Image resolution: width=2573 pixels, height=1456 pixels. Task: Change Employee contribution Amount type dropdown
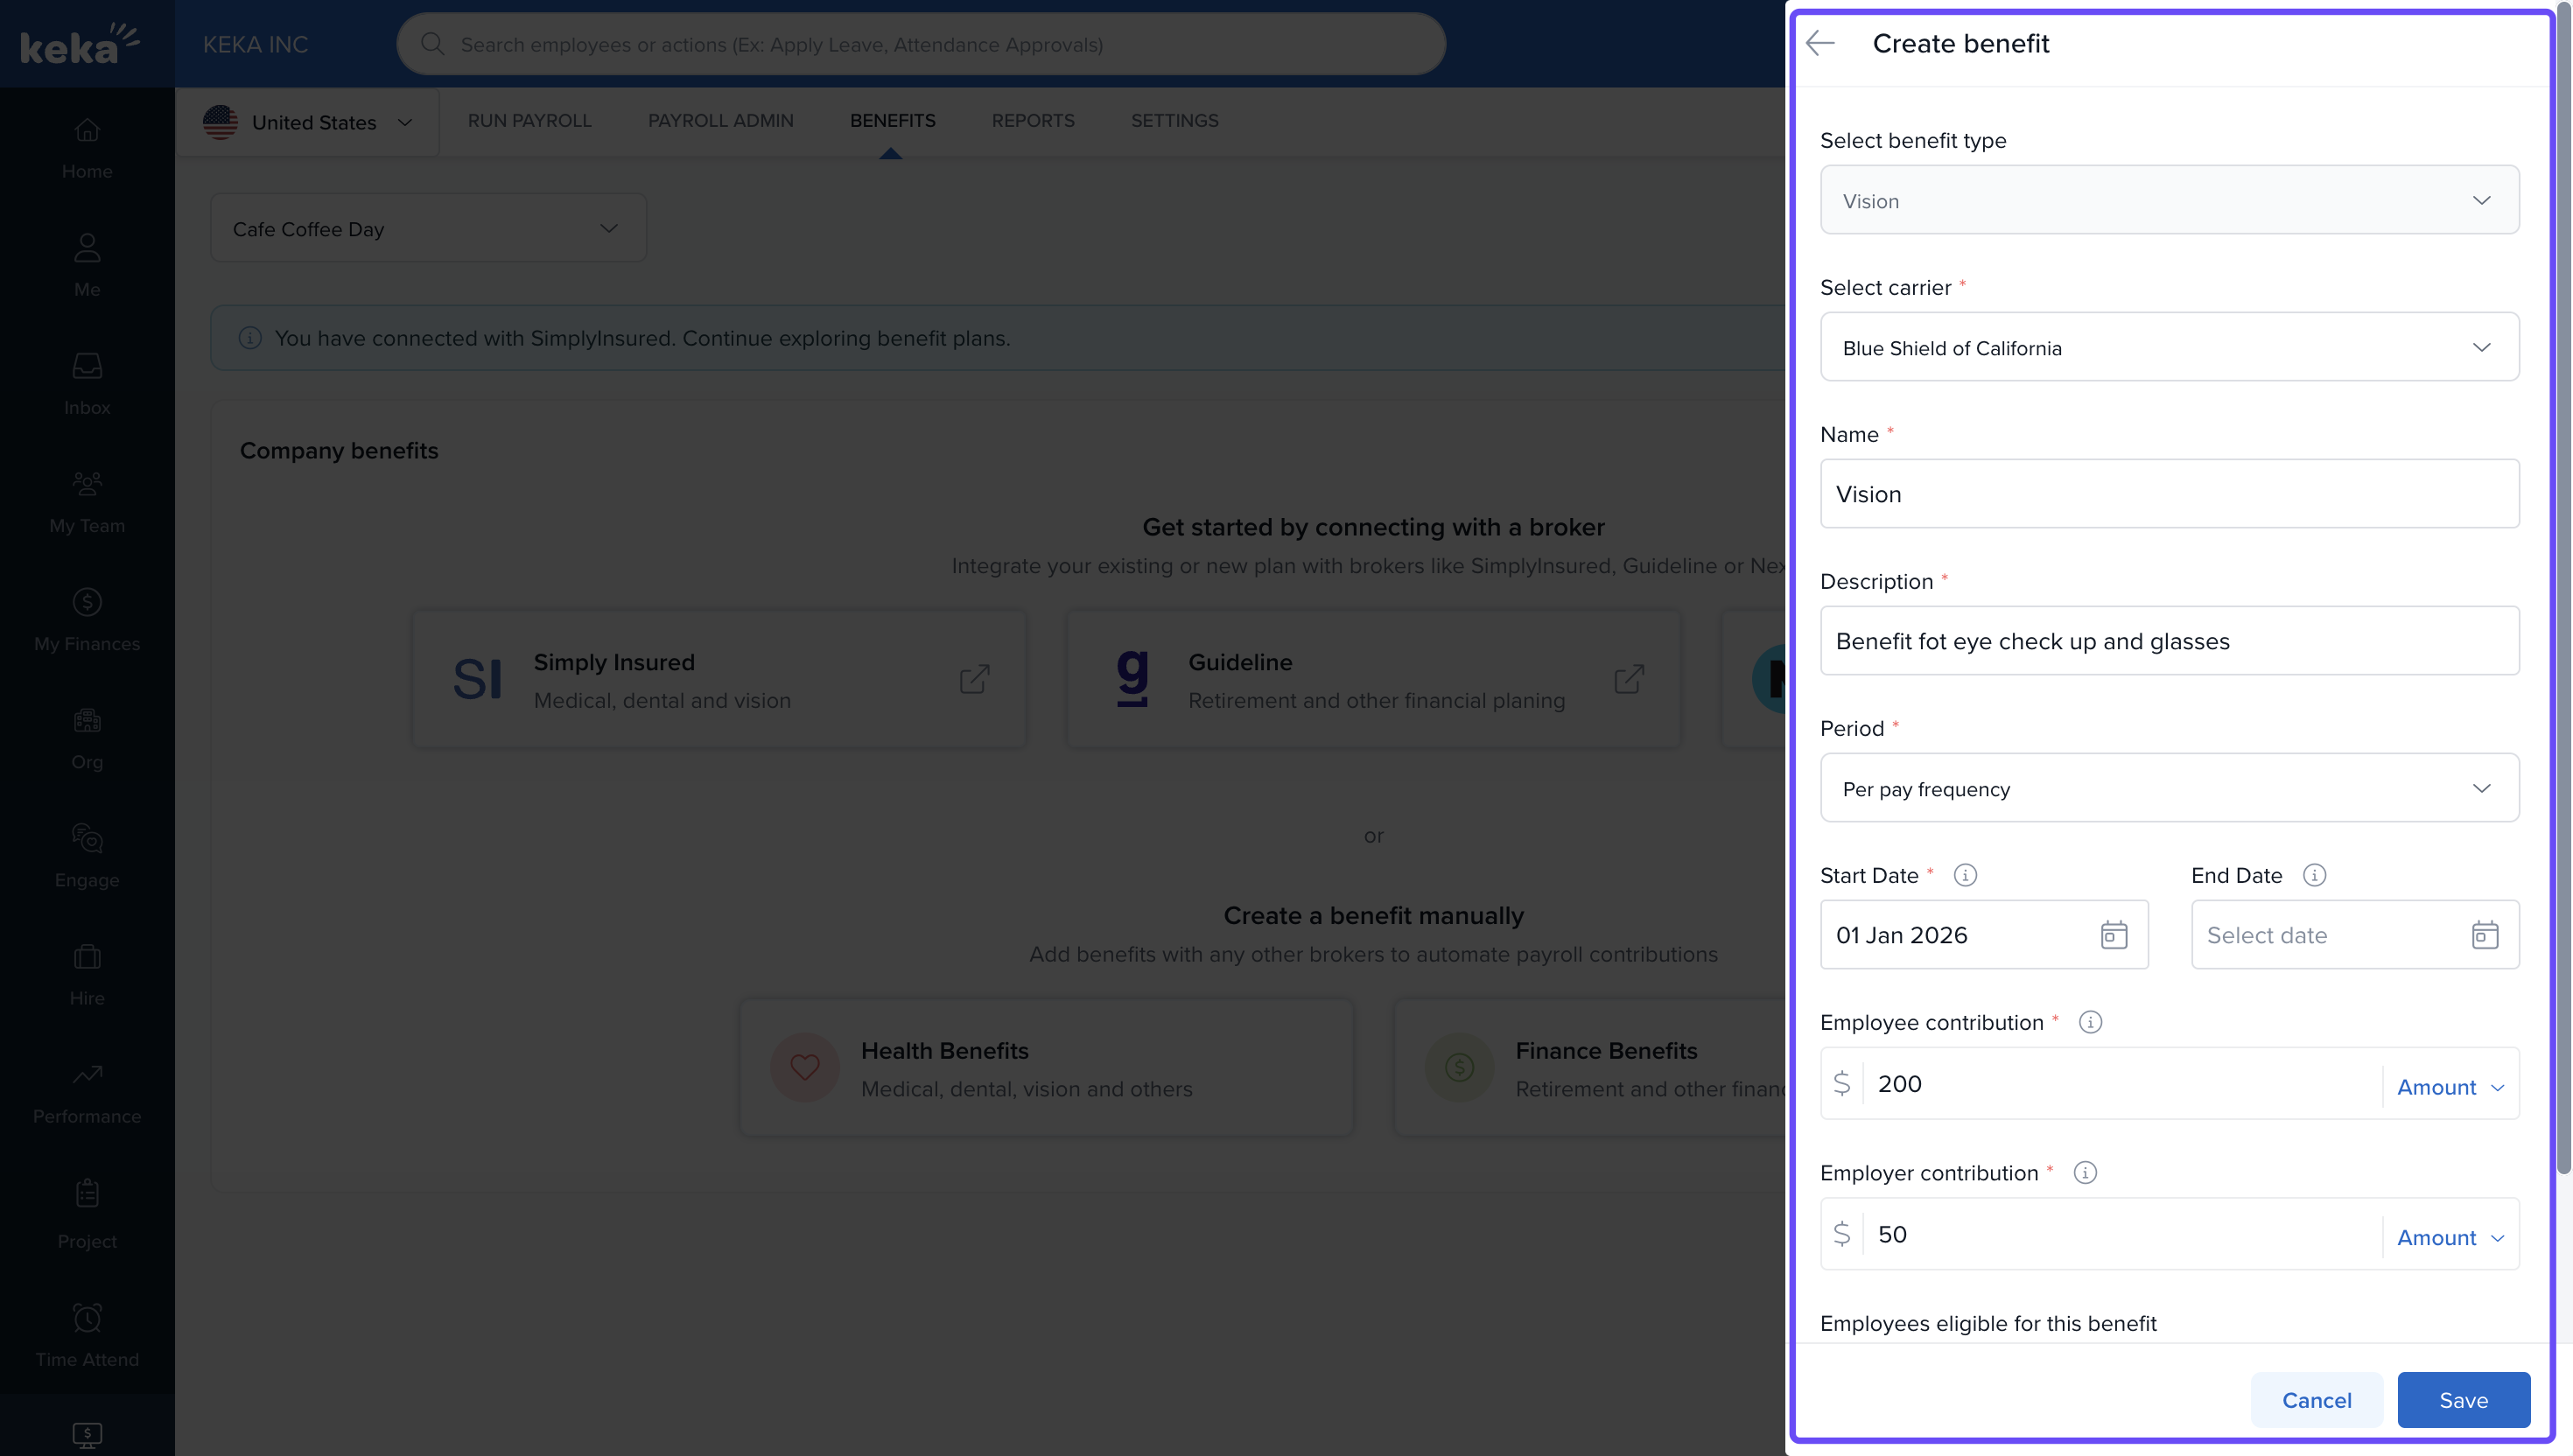tap(2450, 1087)
